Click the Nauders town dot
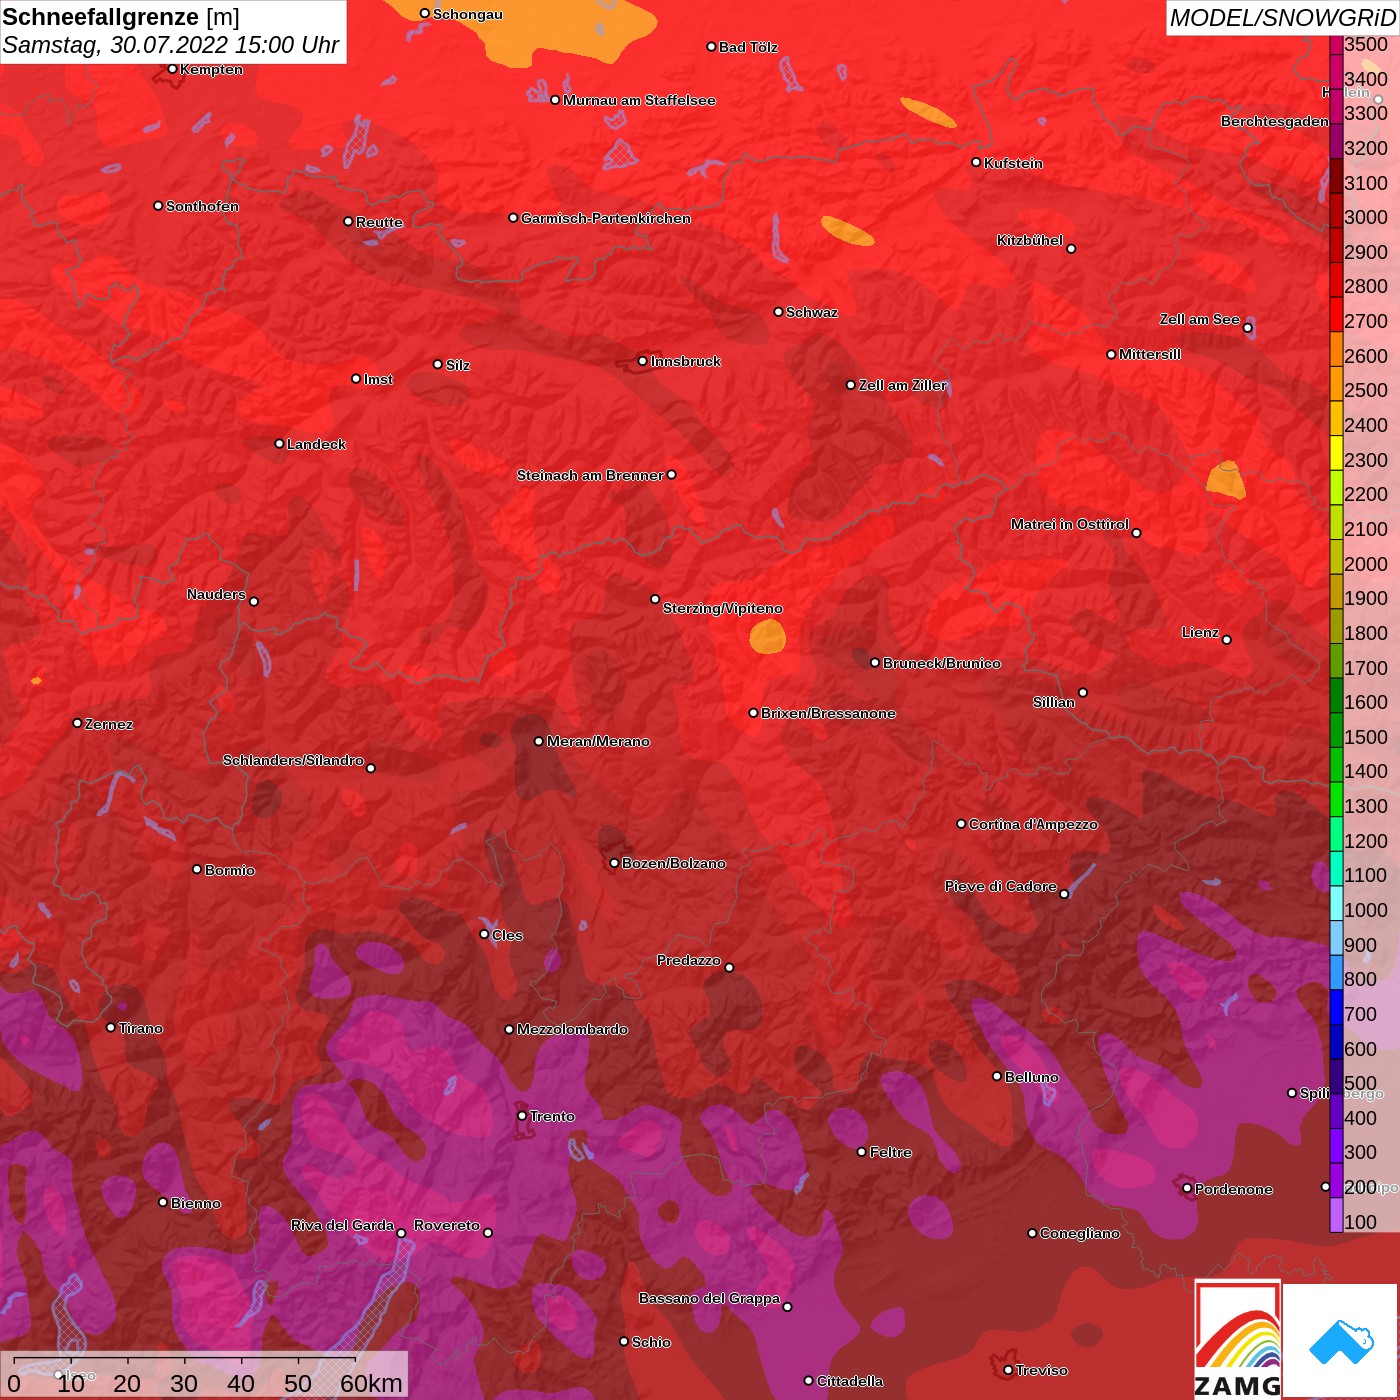Screen dimensions: 1400x1400 tap(254, 601)
